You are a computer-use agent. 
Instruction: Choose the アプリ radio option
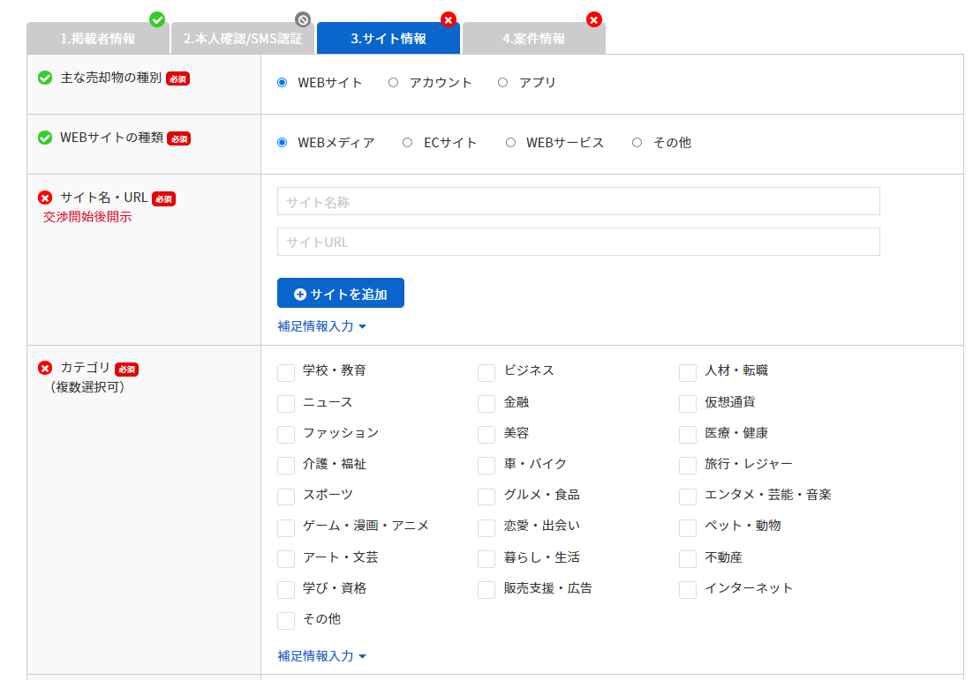coord(503,83)
